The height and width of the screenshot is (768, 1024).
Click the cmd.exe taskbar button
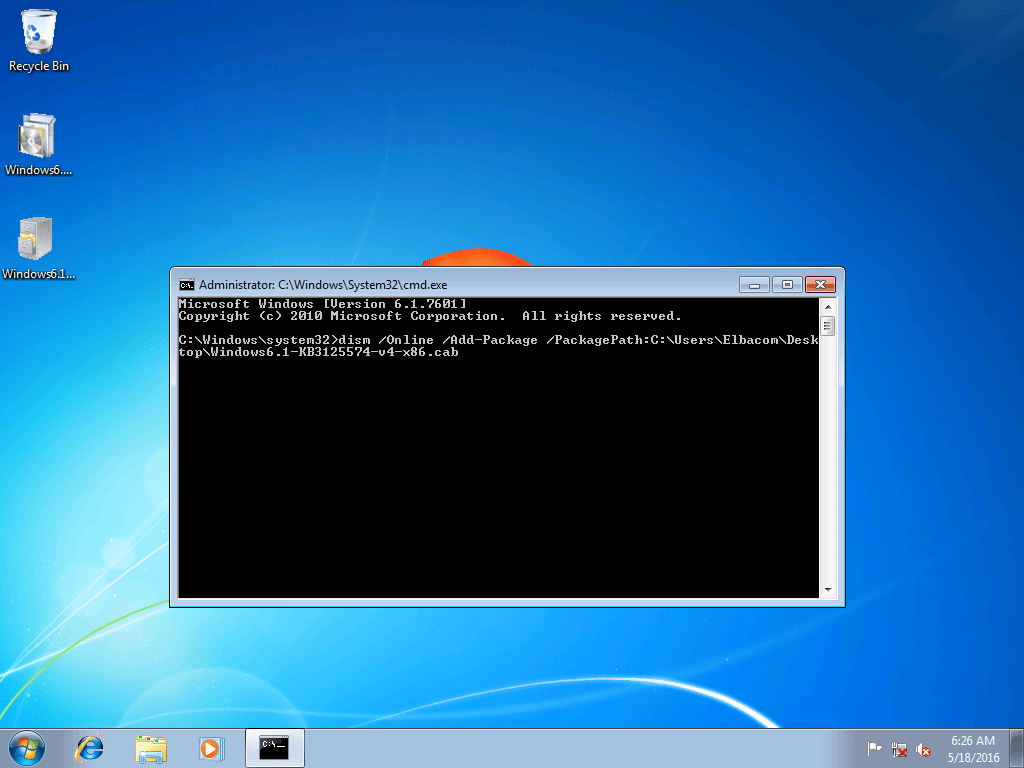pyautogui.click(x=274, y=748)
